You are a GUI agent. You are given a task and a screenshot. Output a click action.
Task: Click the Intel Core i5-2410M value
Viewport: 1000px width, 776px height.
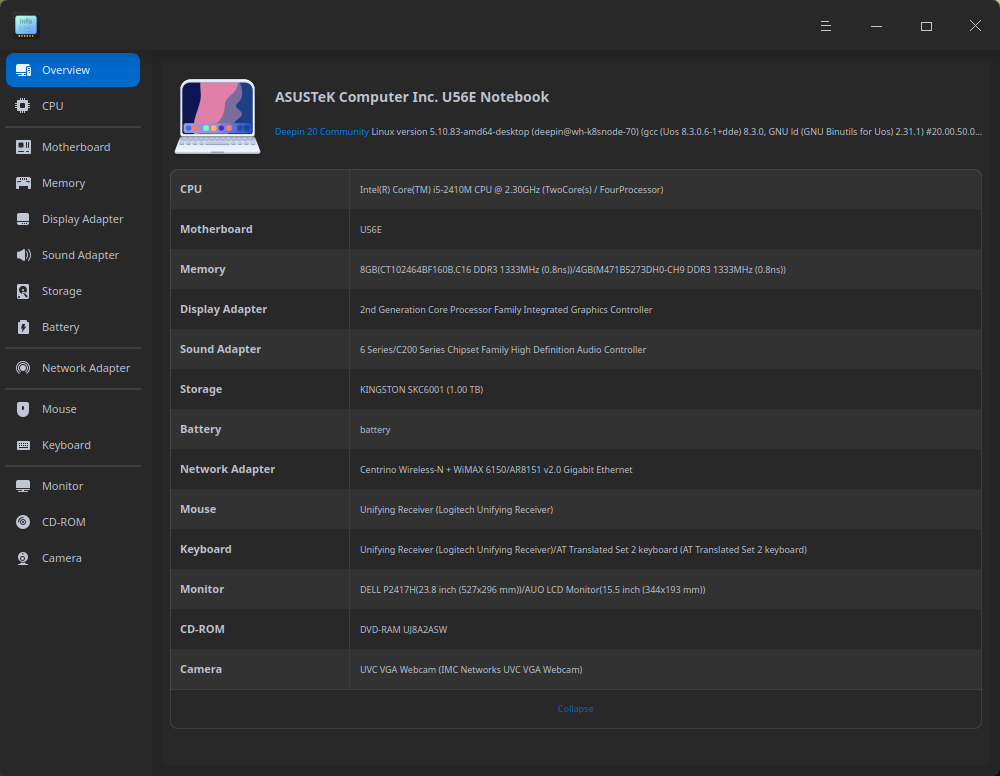[511, 190]
